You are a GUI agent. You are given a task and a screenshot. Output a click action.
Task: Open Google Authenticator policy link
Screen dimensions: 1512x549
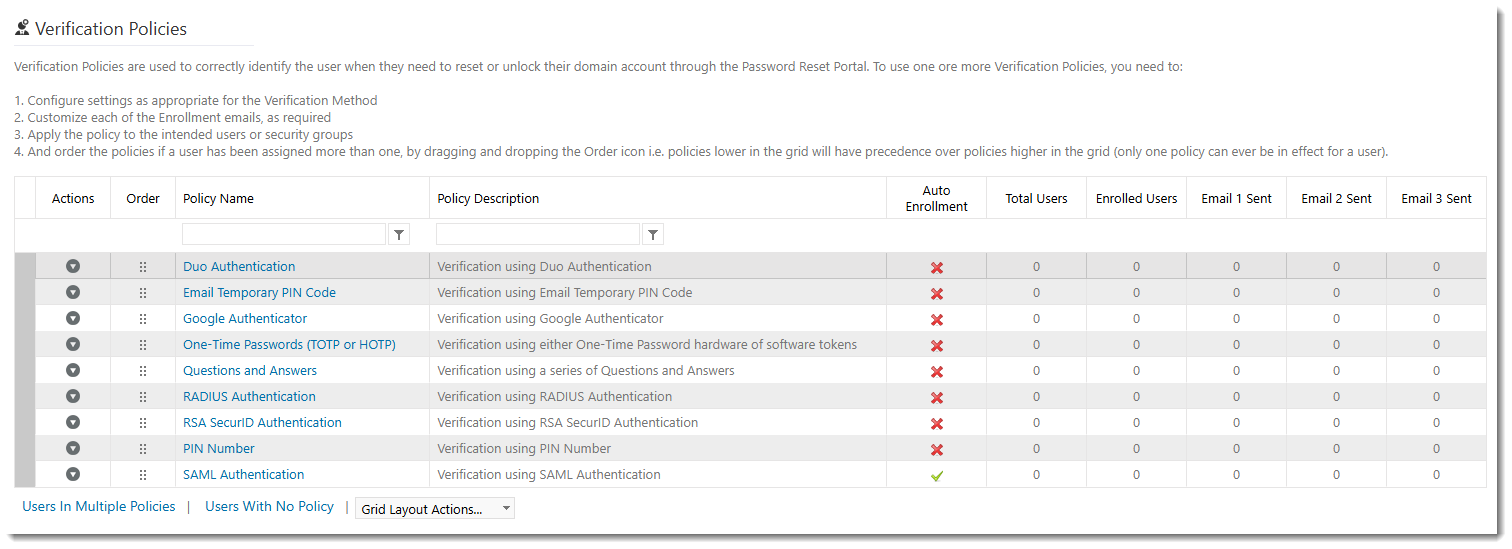point(245,318)
